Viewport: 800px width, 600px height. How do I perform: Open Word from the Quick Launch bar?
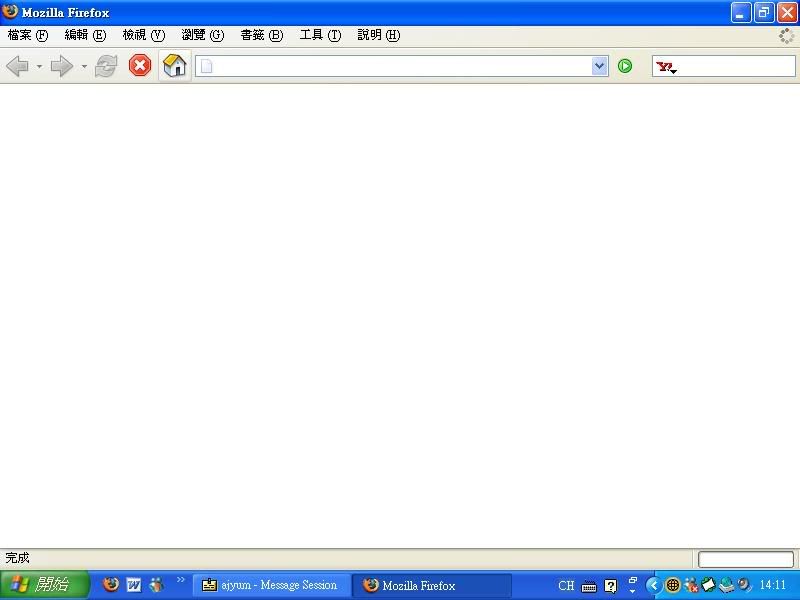tap(134, 585)
